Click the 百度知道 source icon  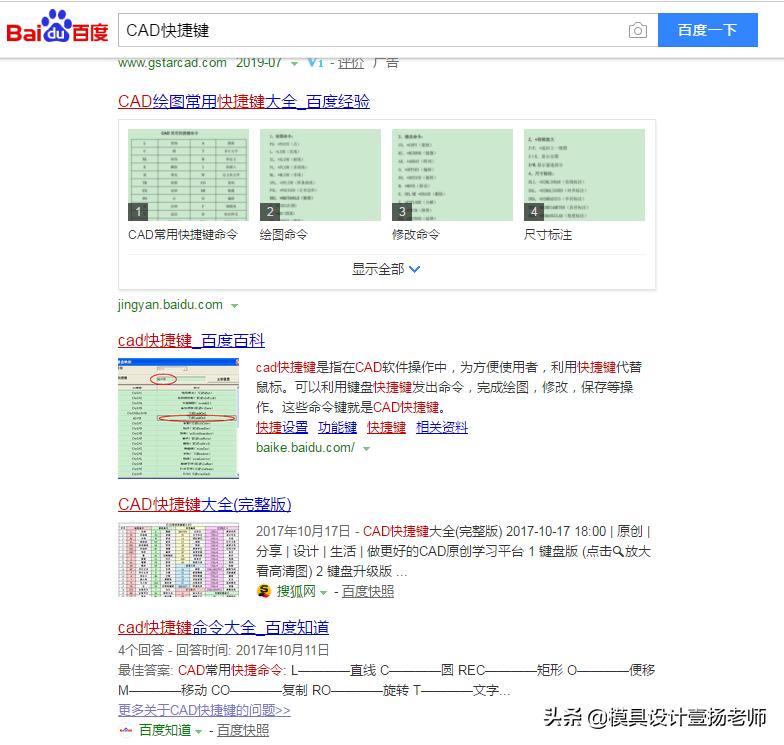point(126,730)
